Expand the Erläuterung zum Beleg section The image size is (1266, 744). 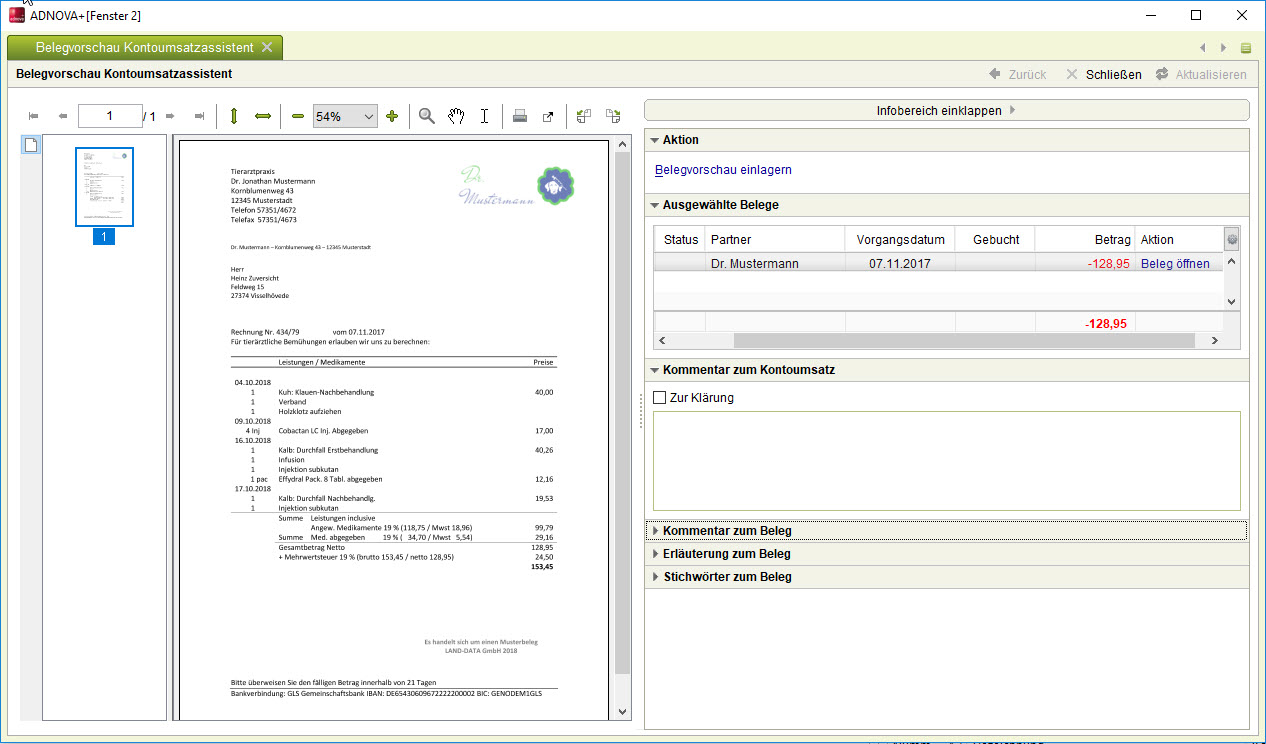pyautogui.click(x=726, y=553)
